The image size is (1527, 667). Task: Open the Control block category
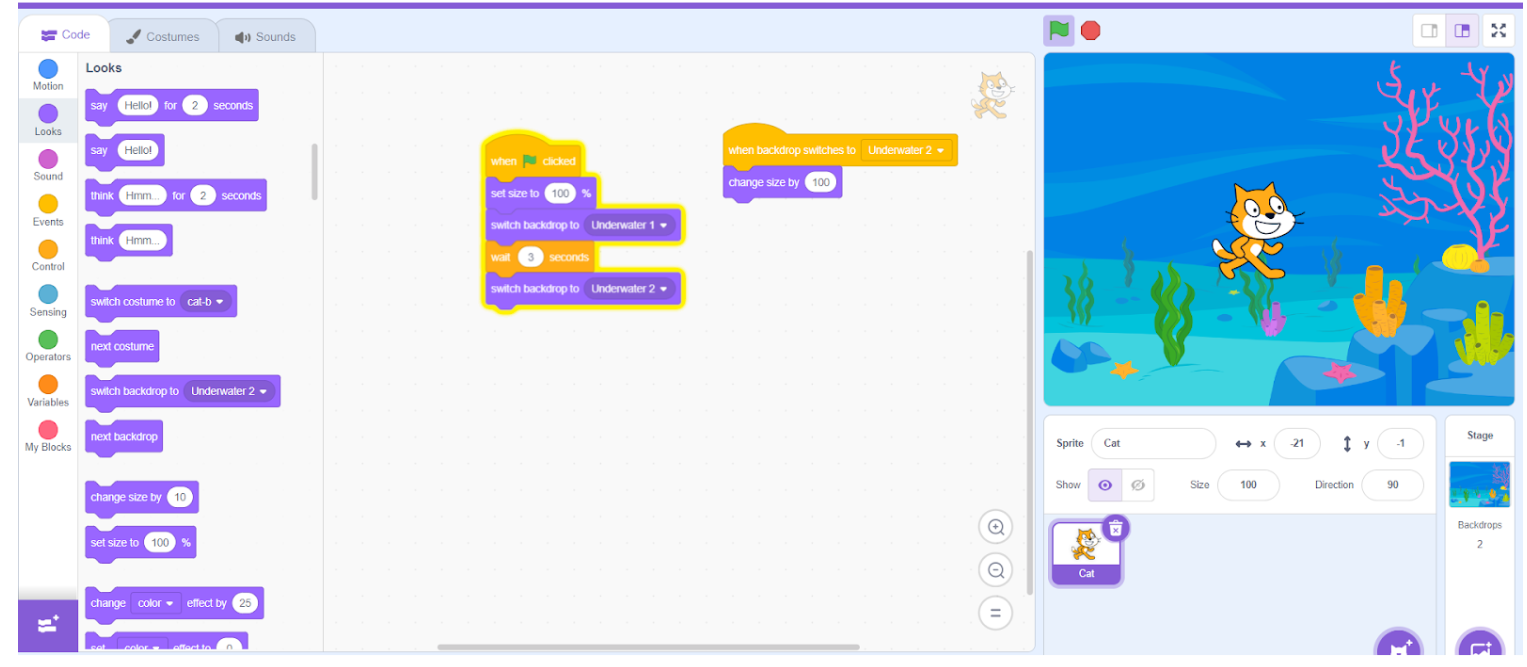coord(48,256)
